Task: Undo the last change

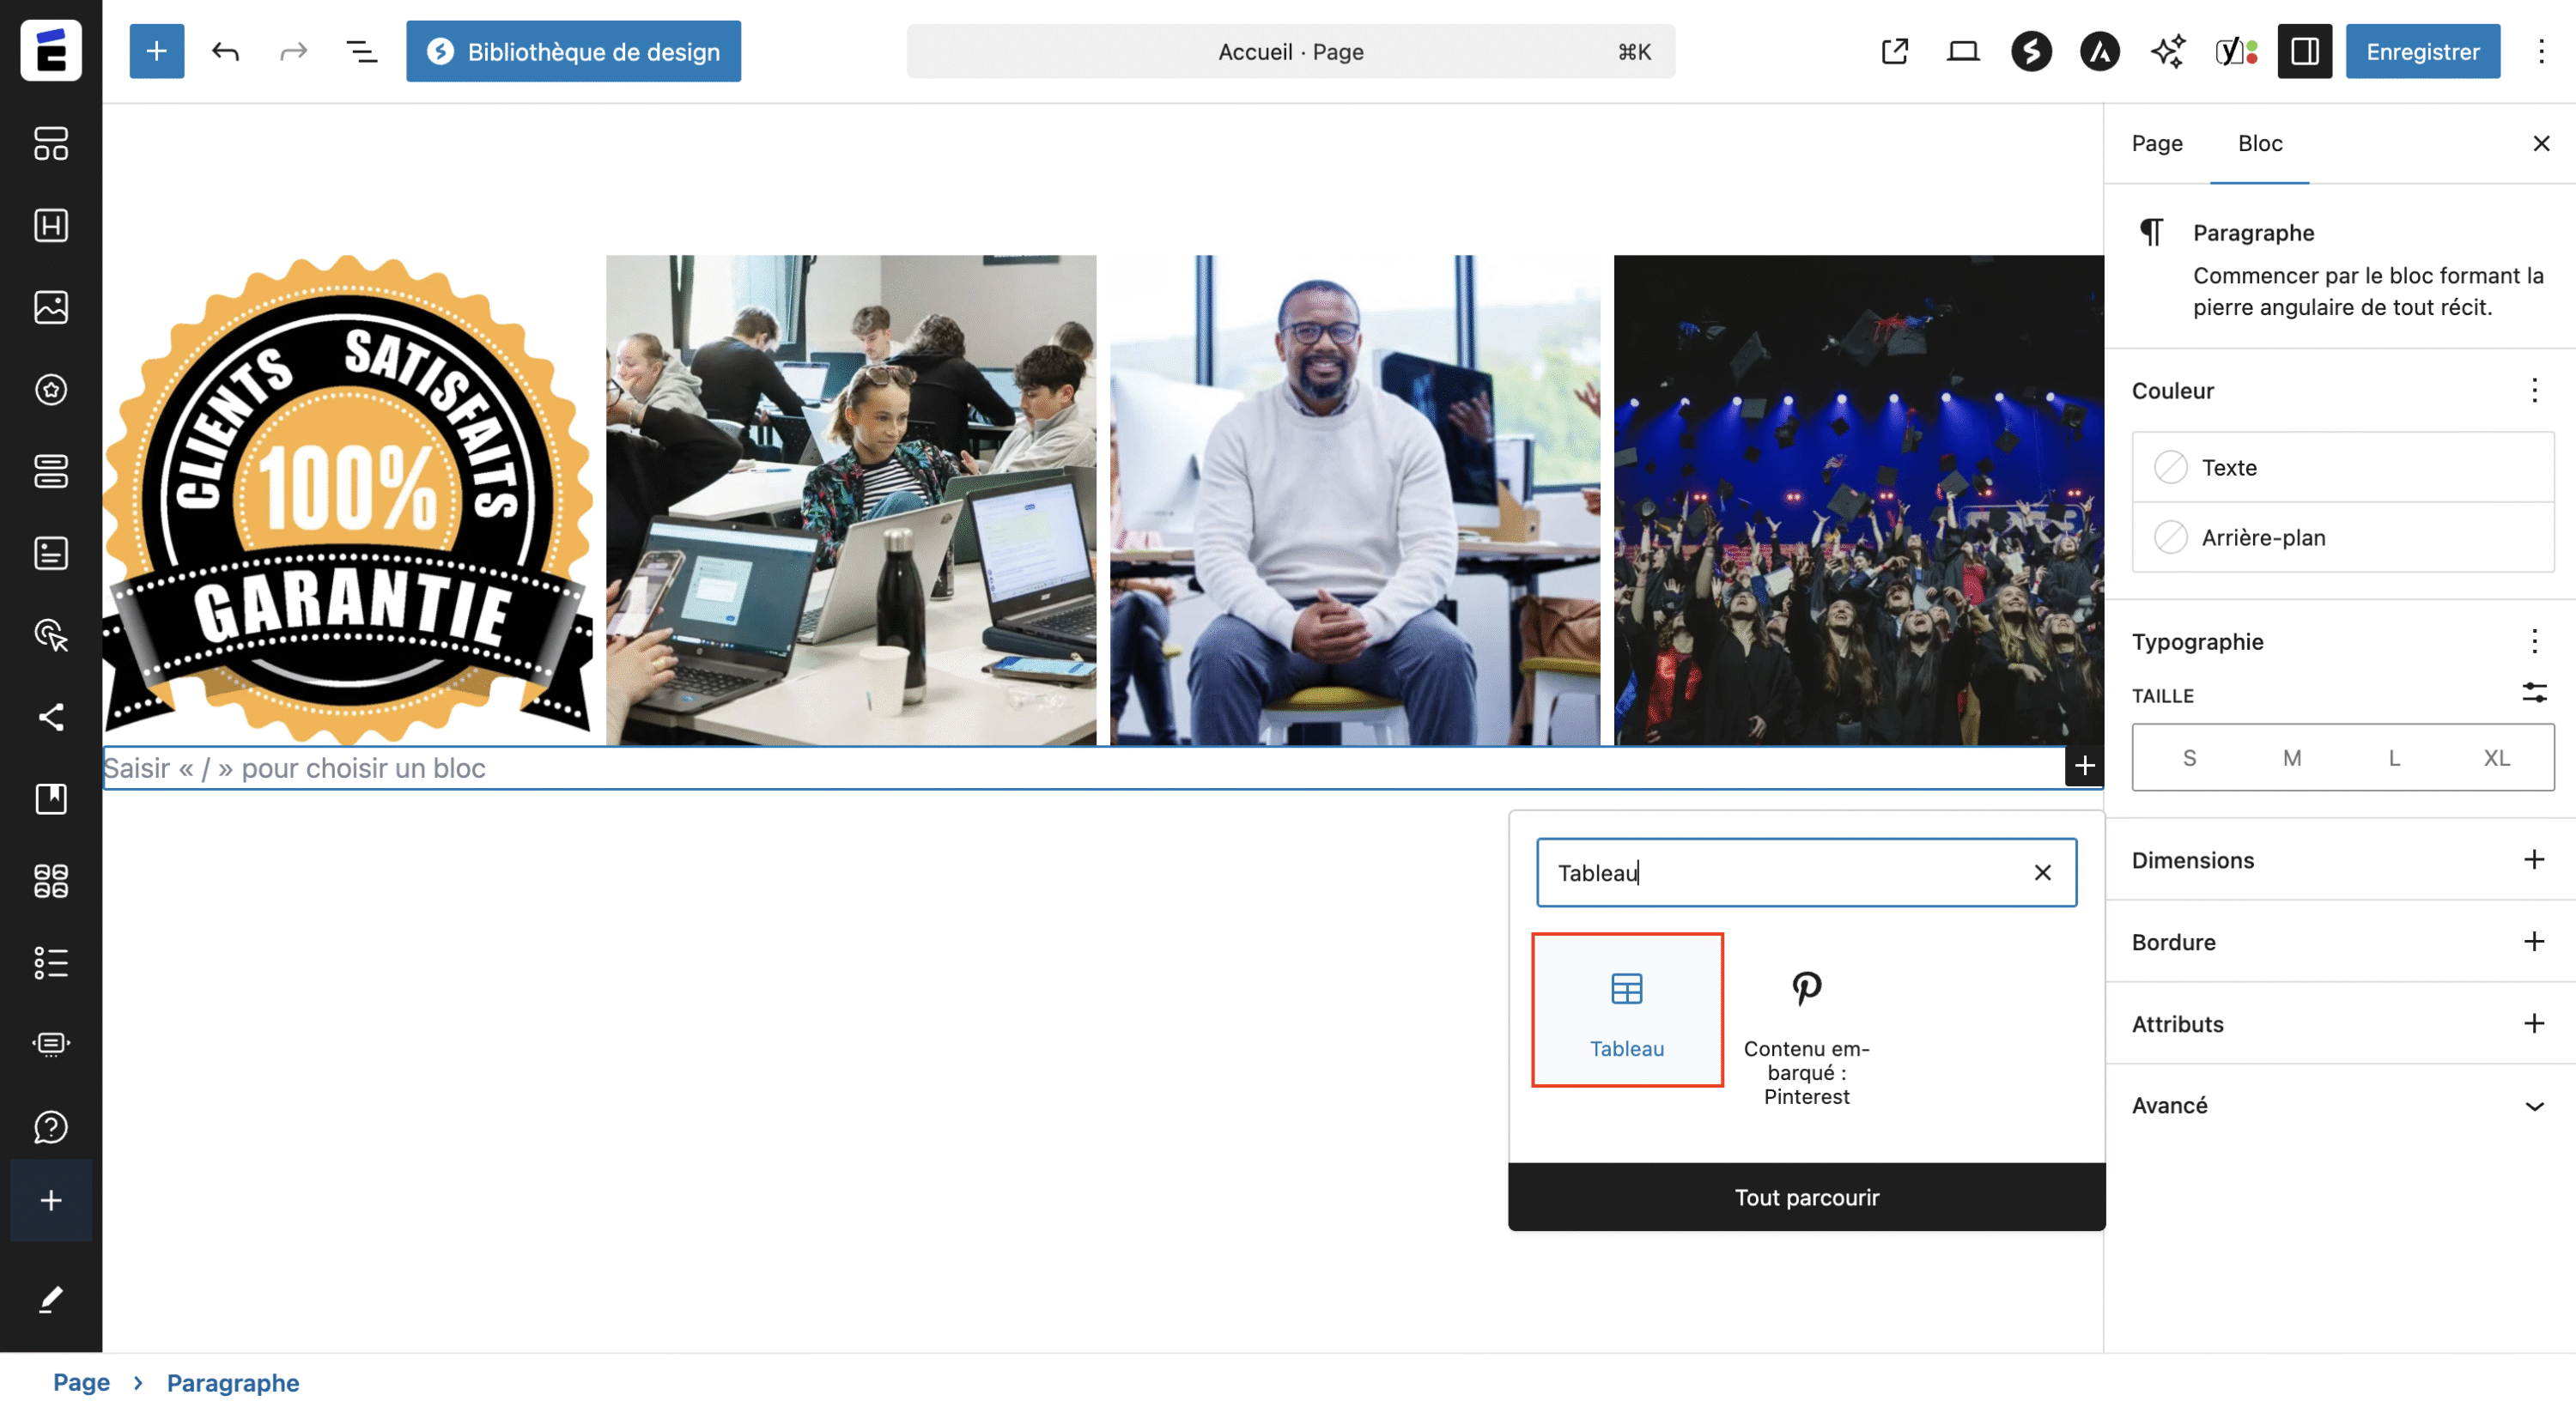Action: click(225, 51)
